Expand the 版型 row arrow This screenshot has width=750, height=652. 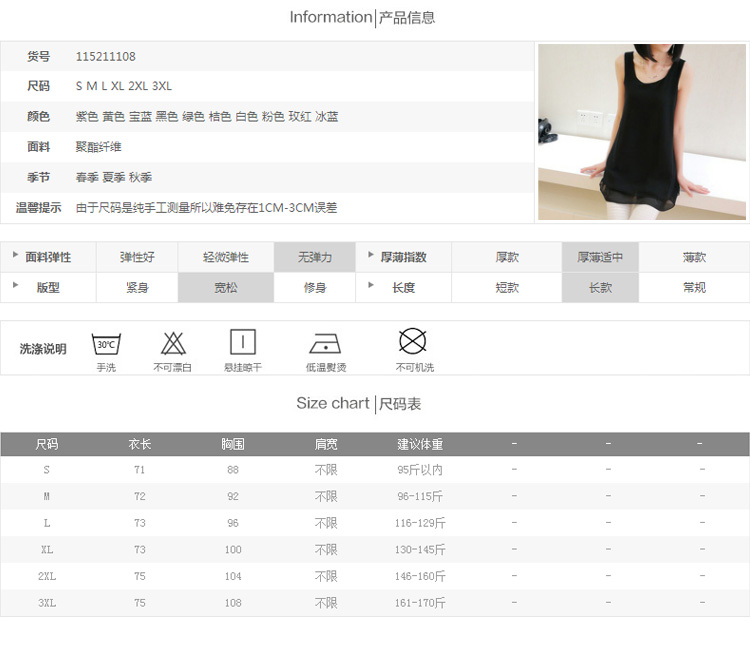pos(15,285)
